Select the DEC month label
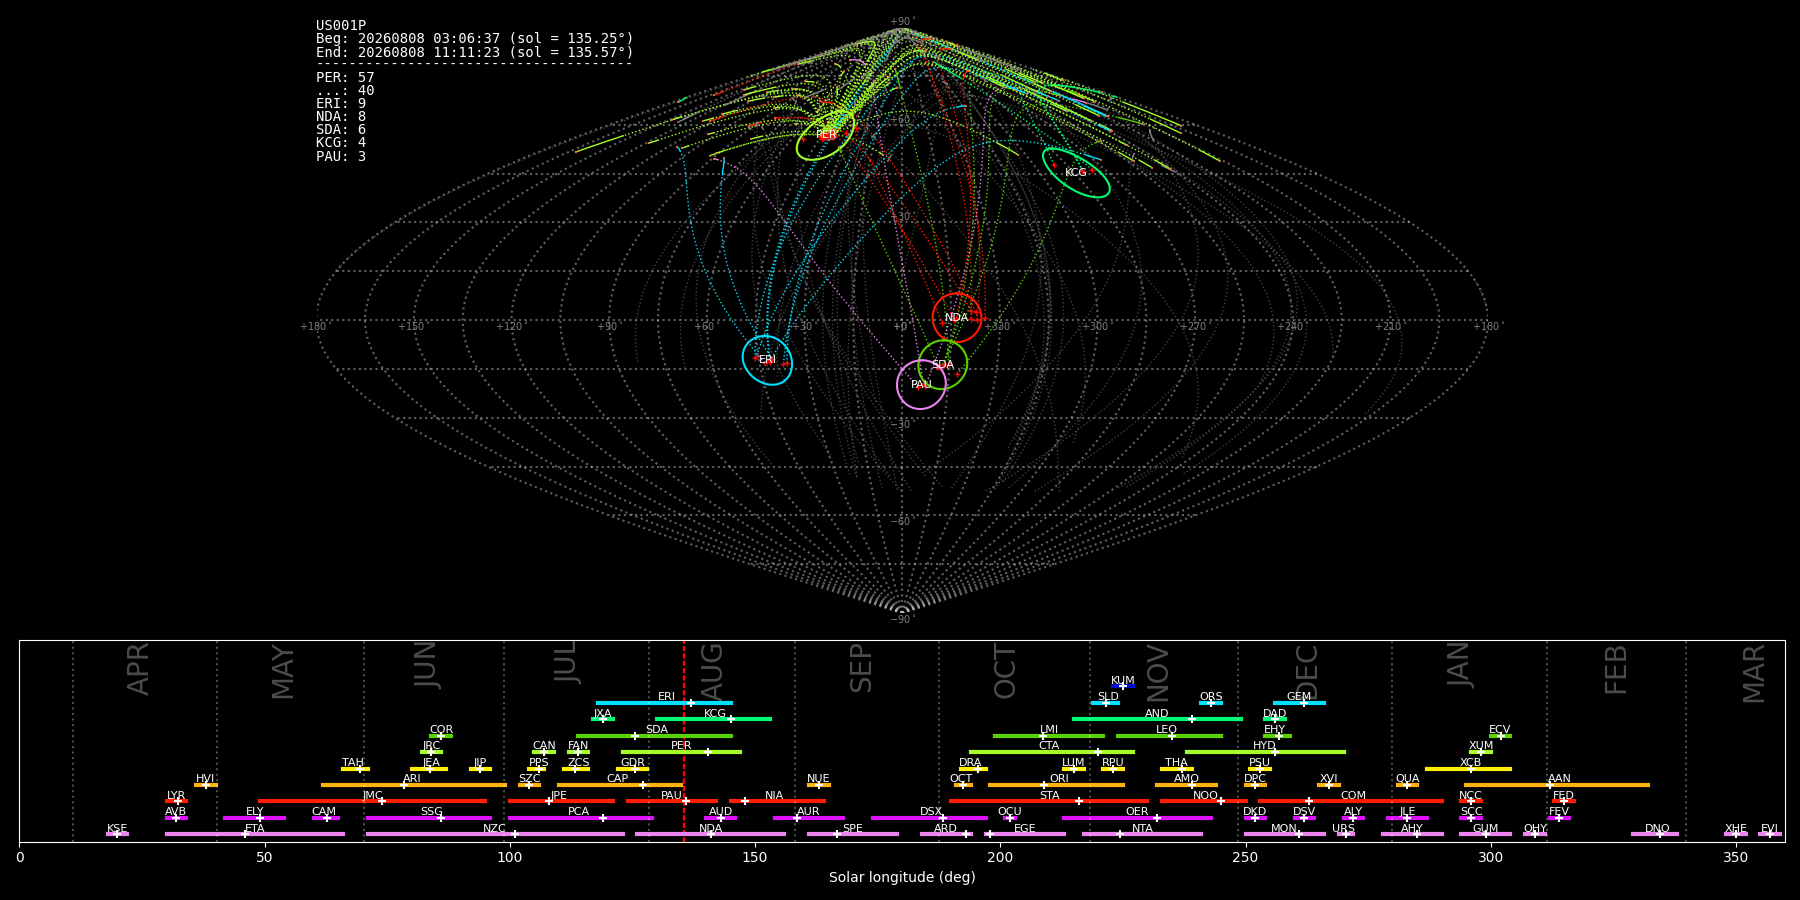The image size is (1800, 900). (x=1306, y=672)
